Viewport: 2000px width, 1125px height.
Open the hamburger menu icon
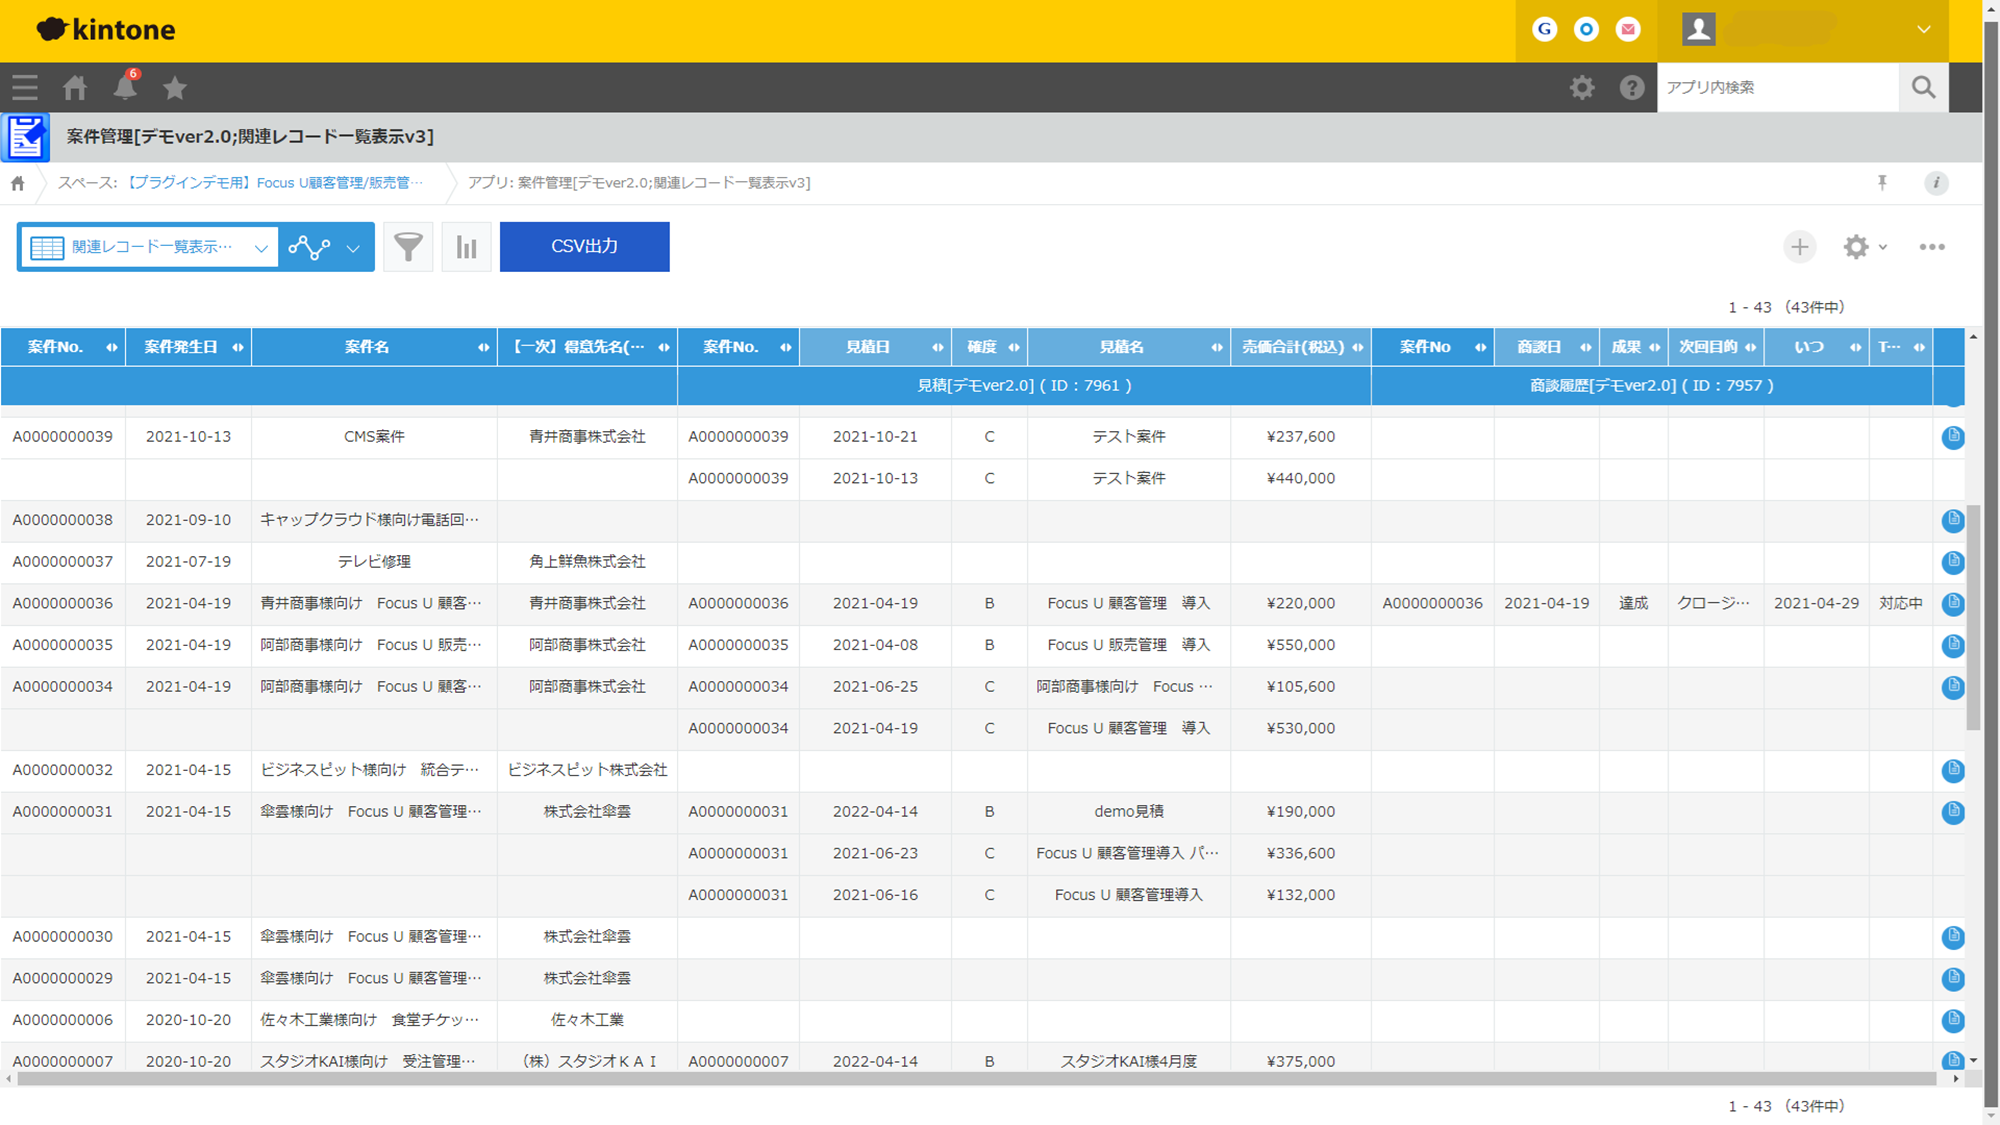coord(24,87)
